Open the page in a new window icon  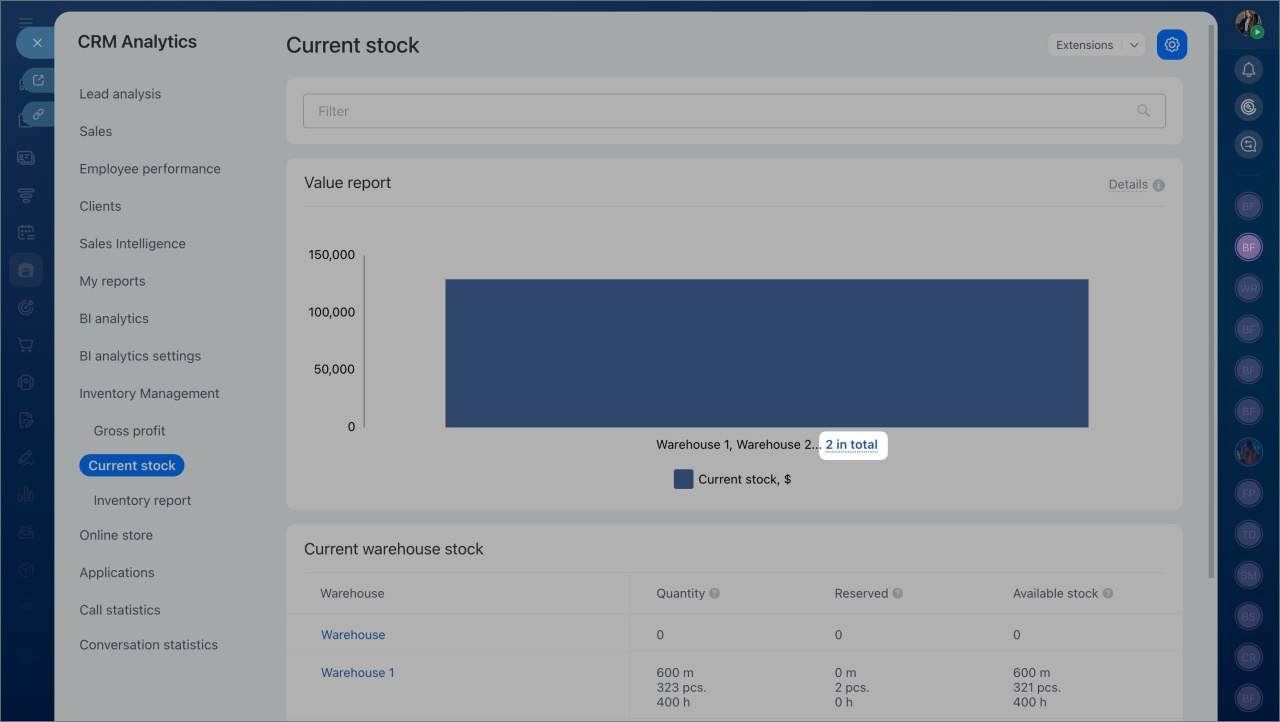click(x=38, y=81)
